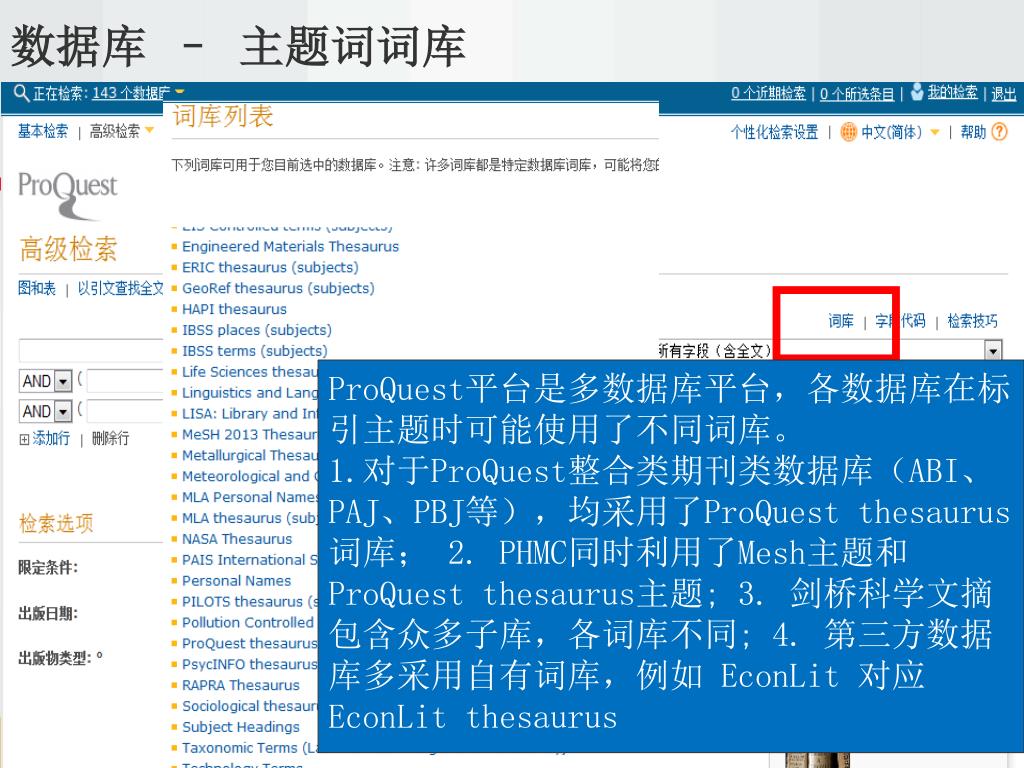Image resolution: width=1024 pixels, height=768 pixels.
Task: Open HAPI thesaurus
Action: (234, 309)
